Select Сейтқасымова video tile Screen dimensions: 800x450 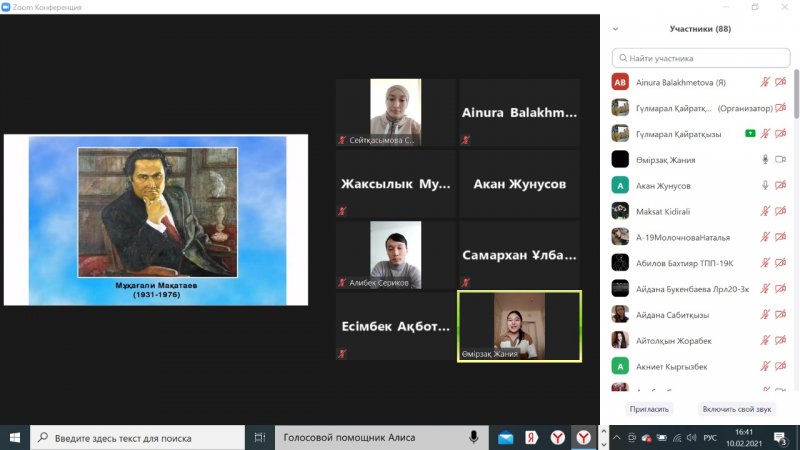tap(395, 112)
